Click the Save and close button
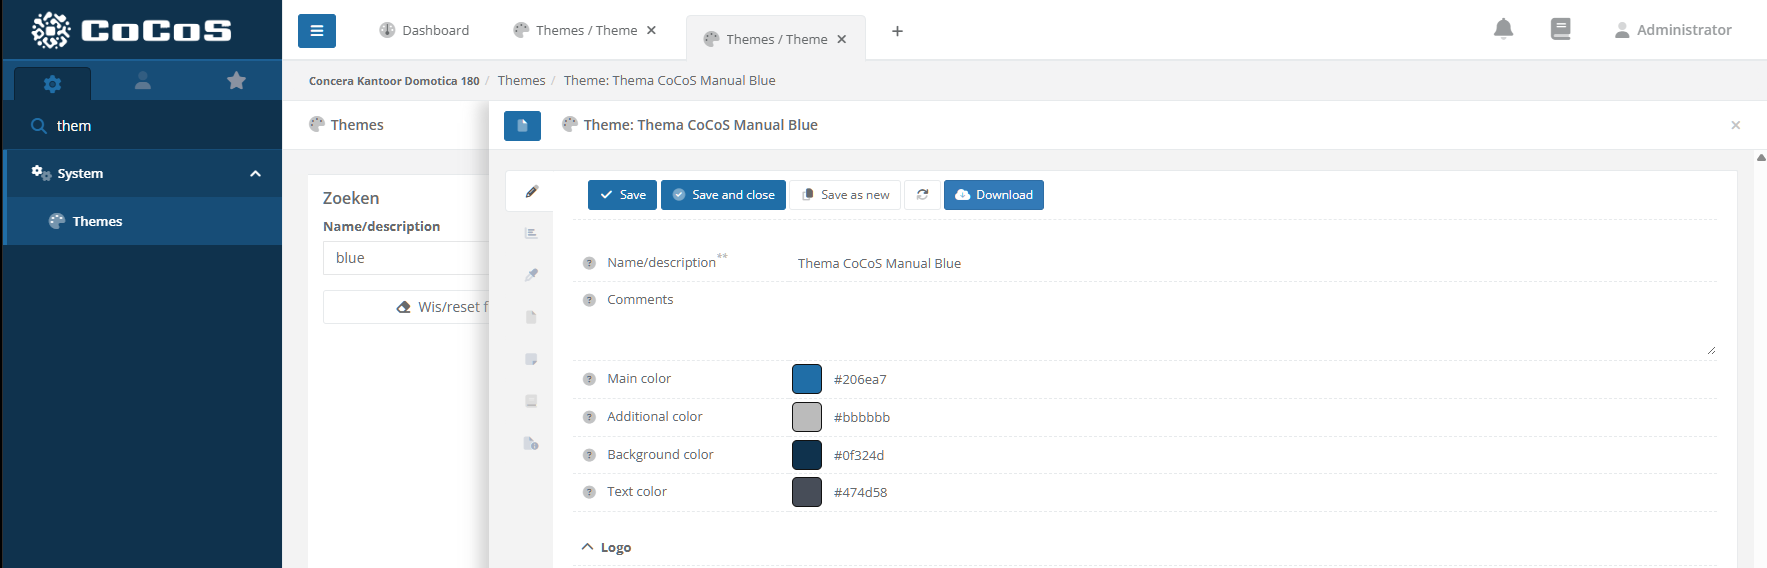 coord(723,195)
